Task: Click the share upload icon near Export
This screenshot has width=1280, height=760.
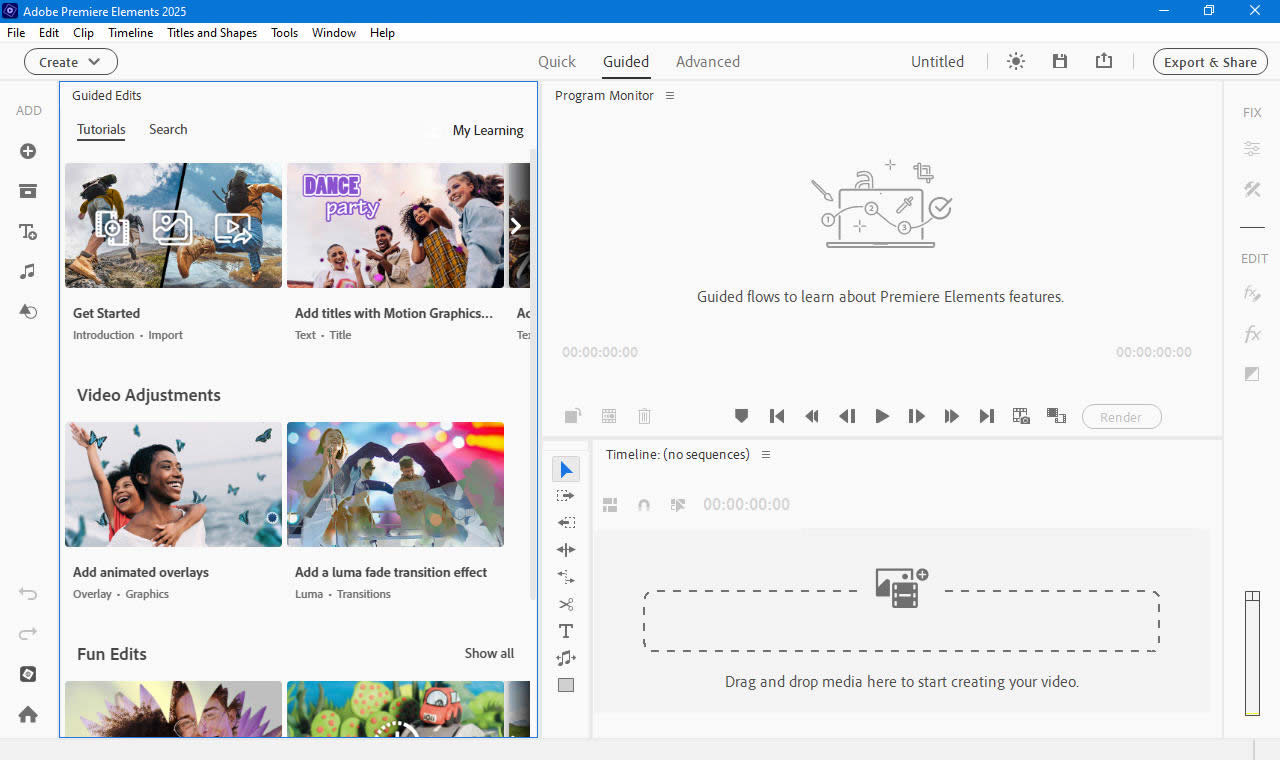Action: tap(1104, 61)
